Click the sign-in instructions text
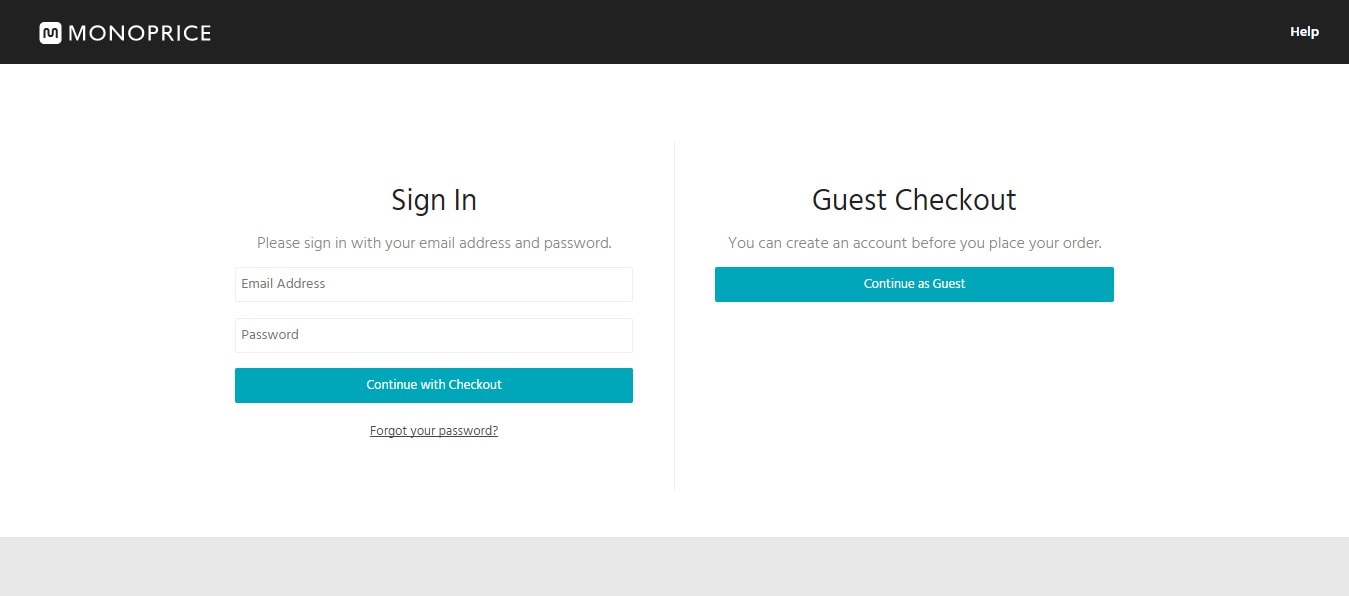 point(434,243)
